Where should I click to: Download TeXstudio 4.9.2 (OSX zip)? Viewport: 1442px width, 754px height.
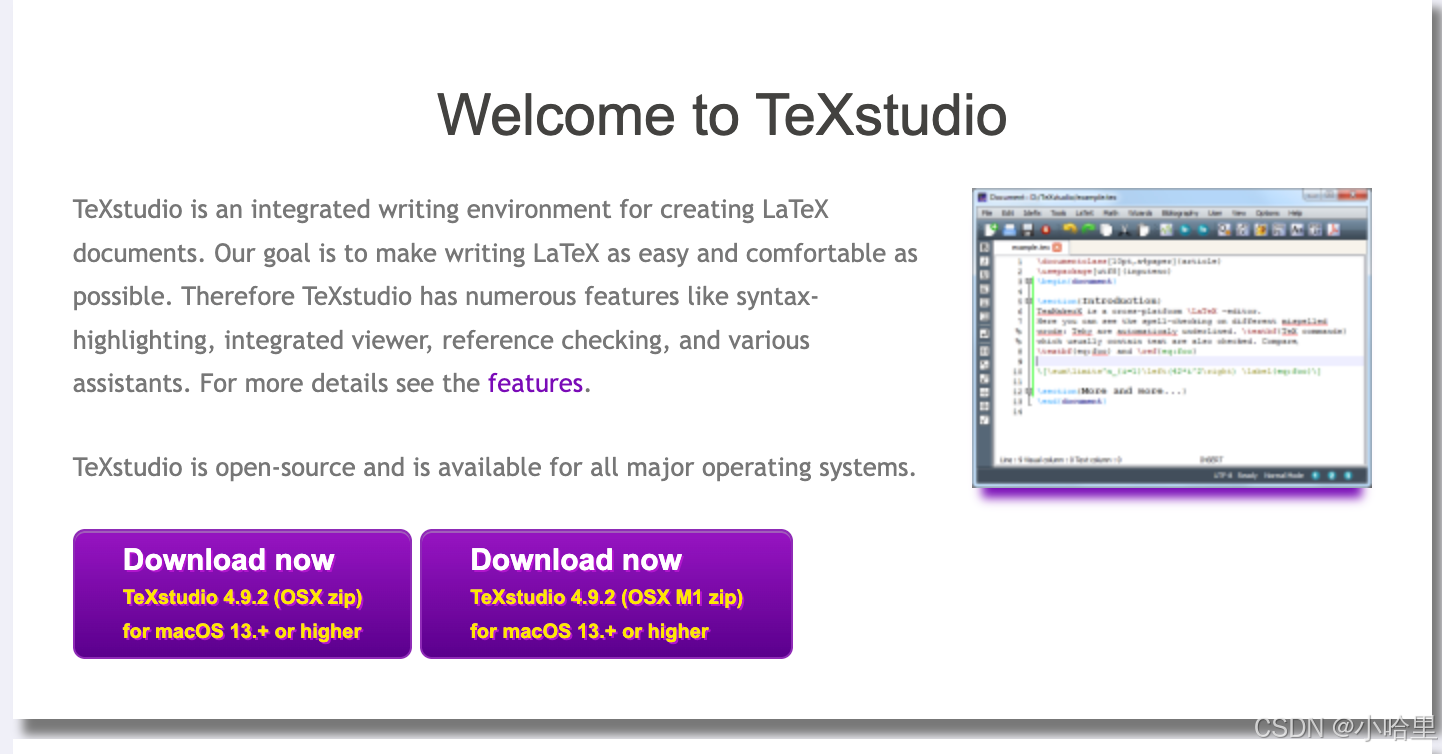(242, 594)
